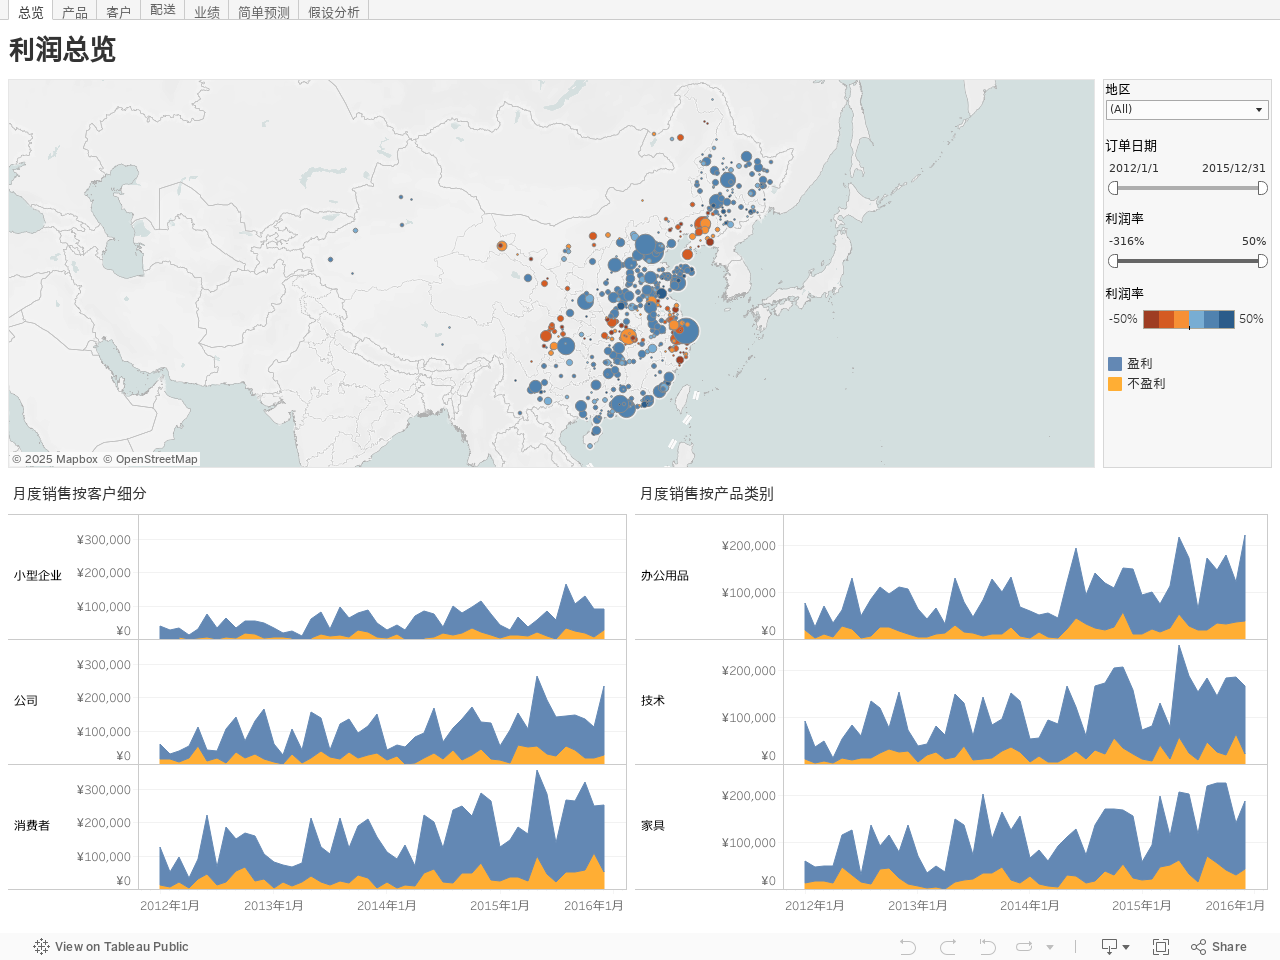Click the 技术 row label
The image size is (1280, 960).
[653, 701]
